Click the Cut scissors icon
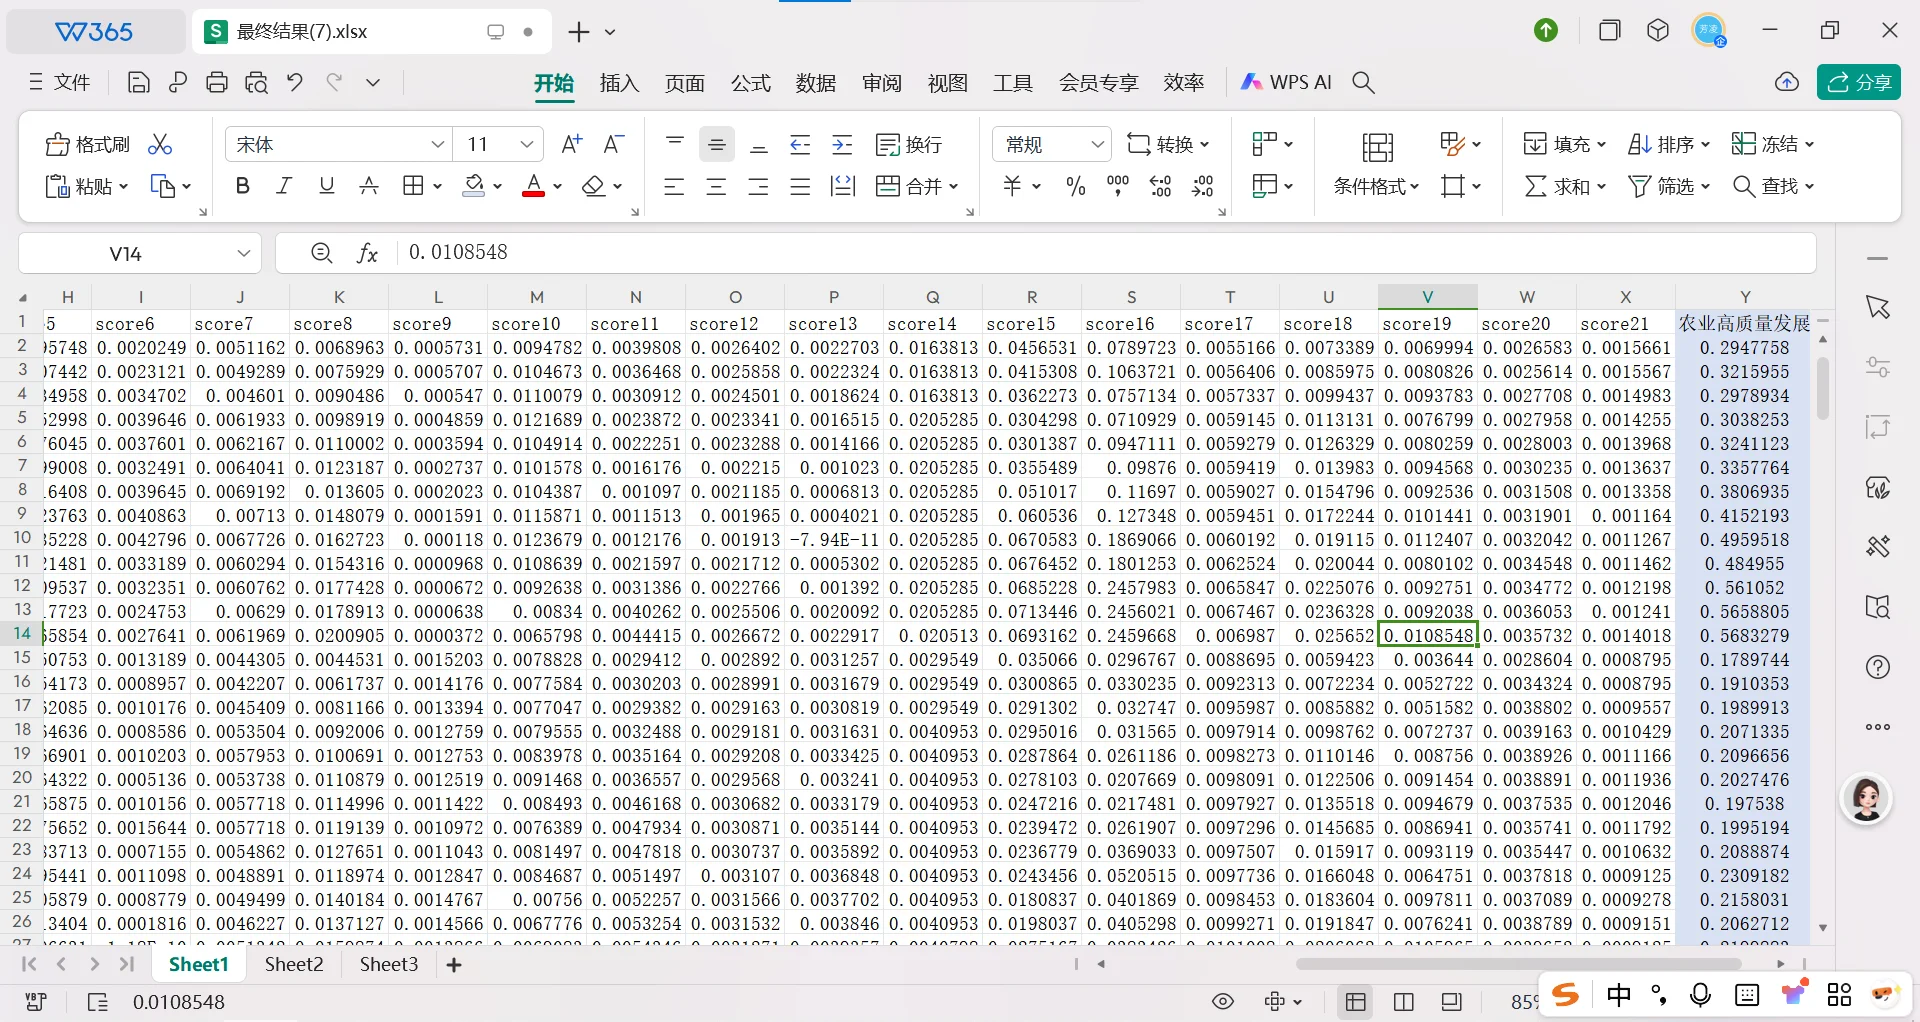 [160, 145]
